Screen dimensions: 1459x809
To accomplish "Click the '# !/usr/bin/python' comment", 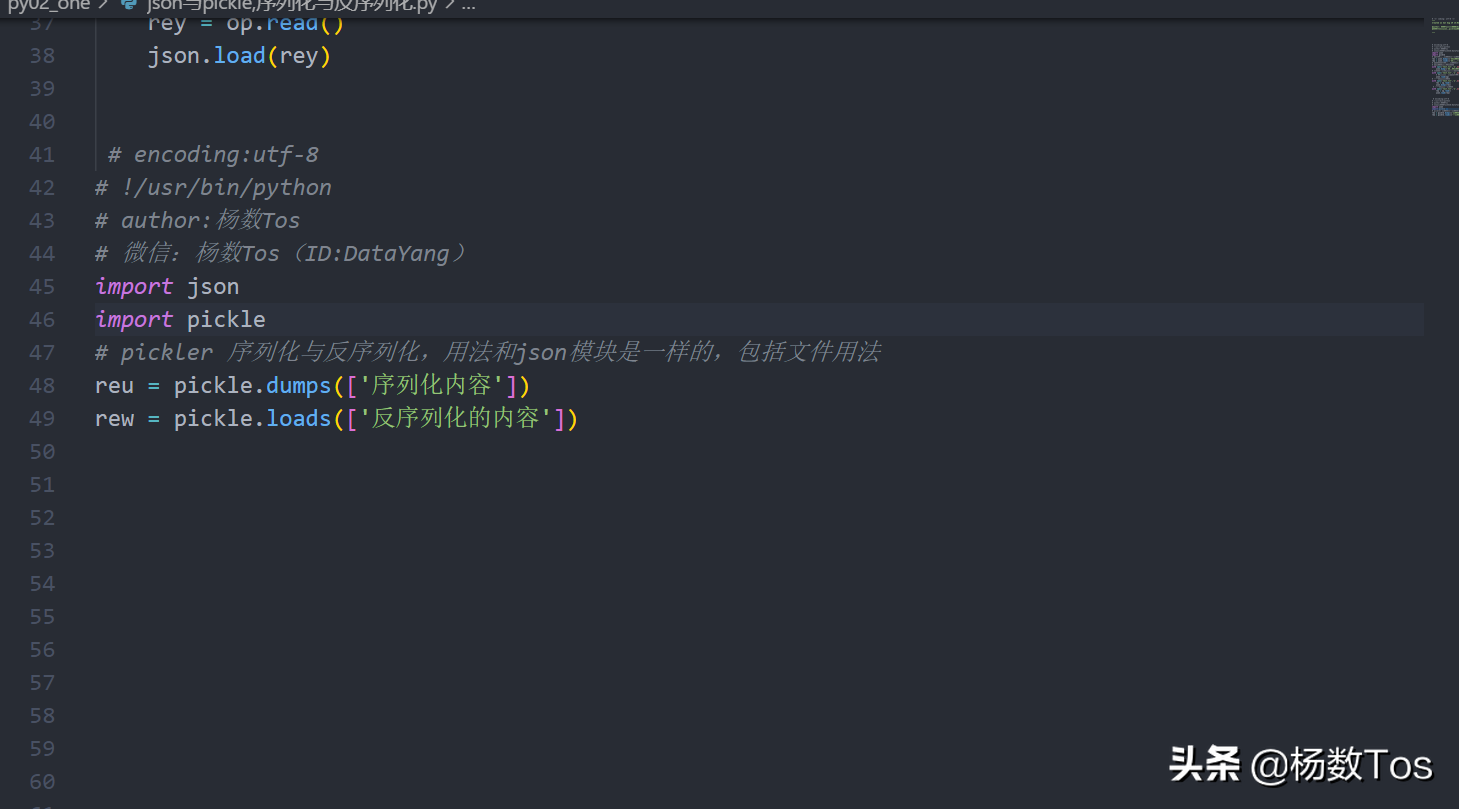I will (x=213, y=188).
